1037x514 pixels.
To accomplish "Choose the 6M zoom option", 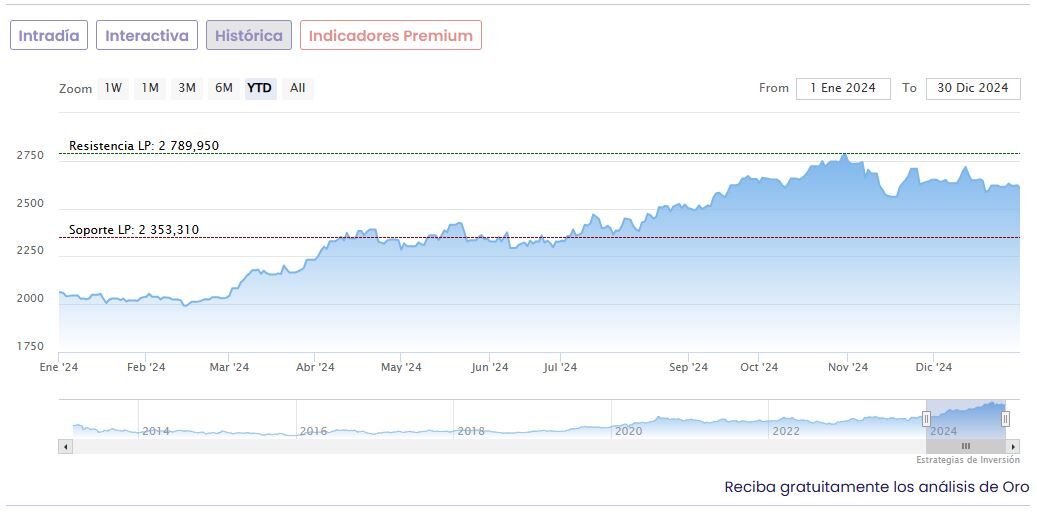I will click(x=223, y=88).
